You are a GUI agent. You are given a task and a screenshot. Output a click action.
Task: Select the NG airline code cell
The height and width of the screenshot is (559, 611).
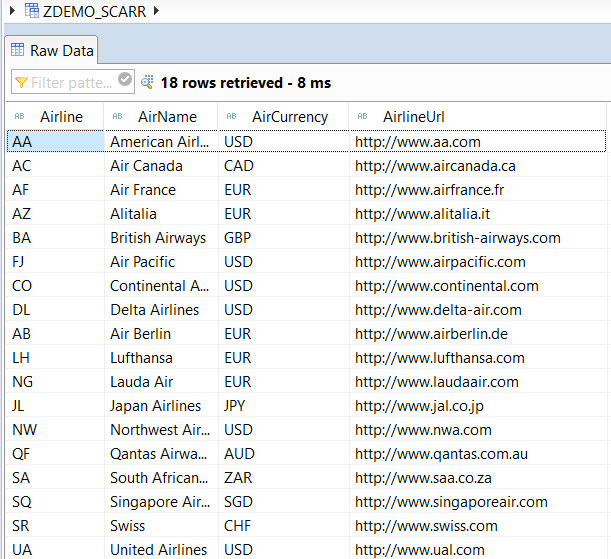[55, 382]
